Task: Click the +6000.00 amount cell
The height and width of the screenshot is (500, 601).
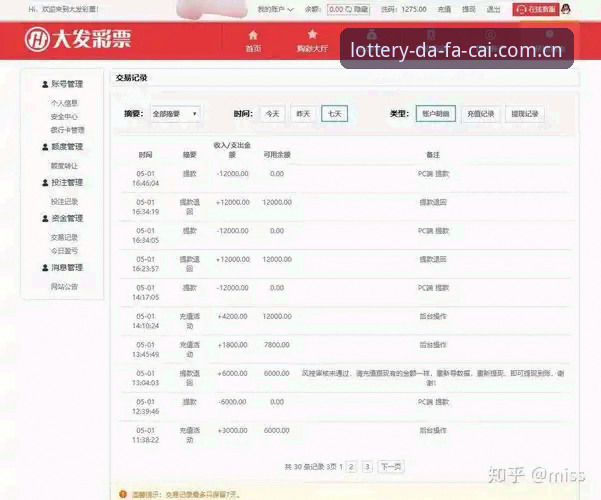Action: pyautogui.click(x=233, y=373)
